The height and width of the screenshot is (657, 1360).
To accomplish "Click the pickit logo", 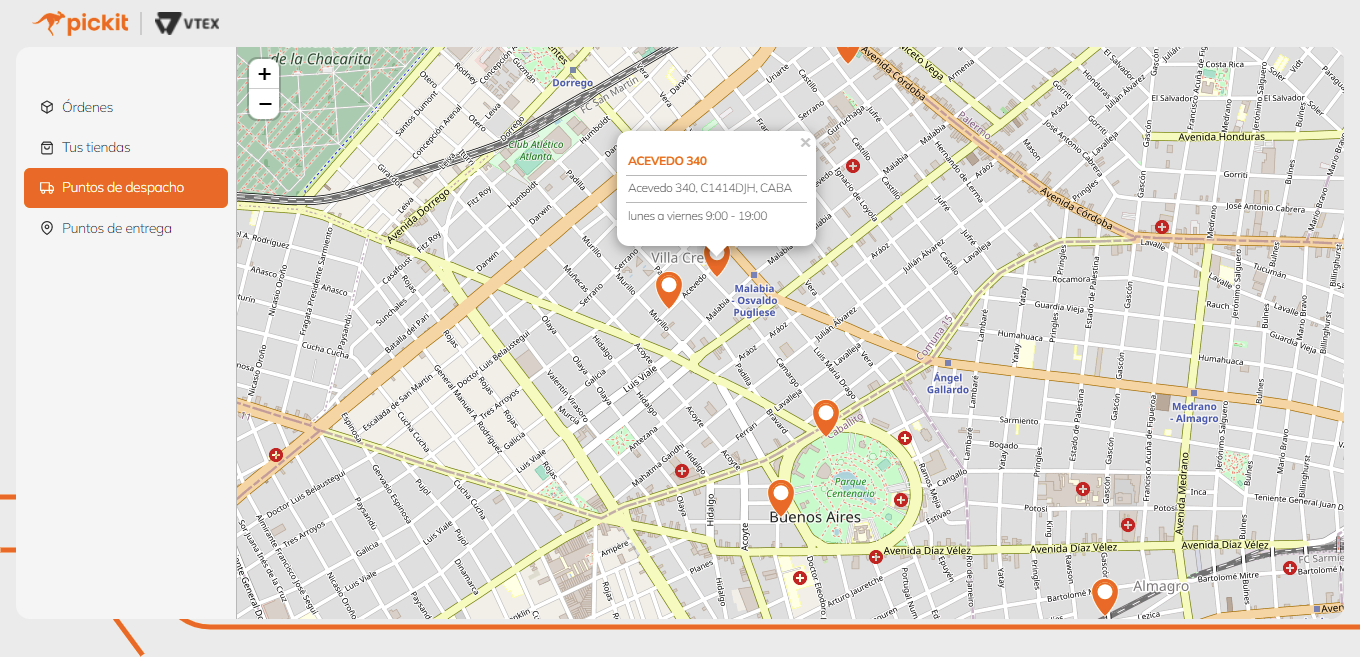I will tap(81, 22).
